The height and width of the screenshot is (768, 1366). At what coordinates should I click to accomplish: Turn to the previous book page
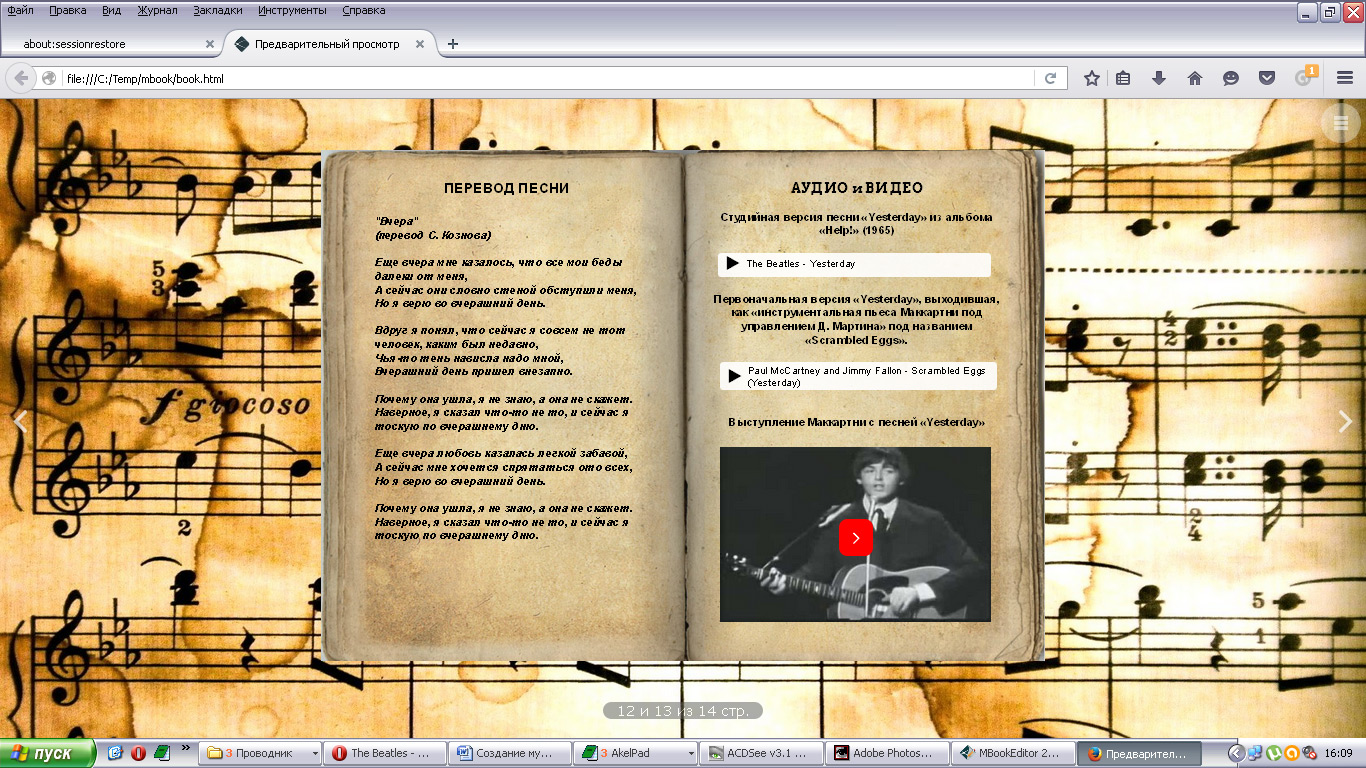click(x=20, y=421)
